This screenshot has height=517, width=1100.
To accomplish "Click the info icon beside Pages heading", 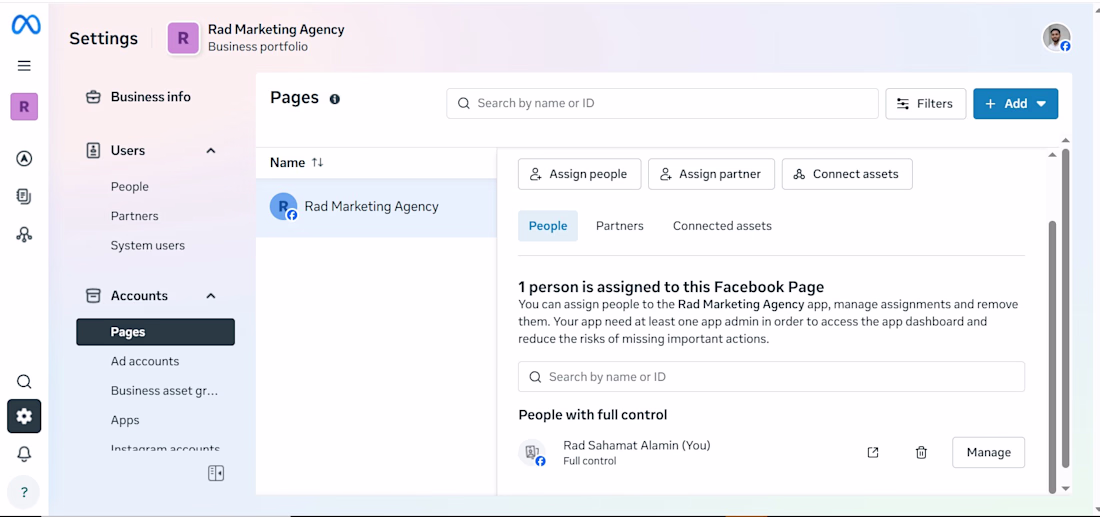I will 335,99.
